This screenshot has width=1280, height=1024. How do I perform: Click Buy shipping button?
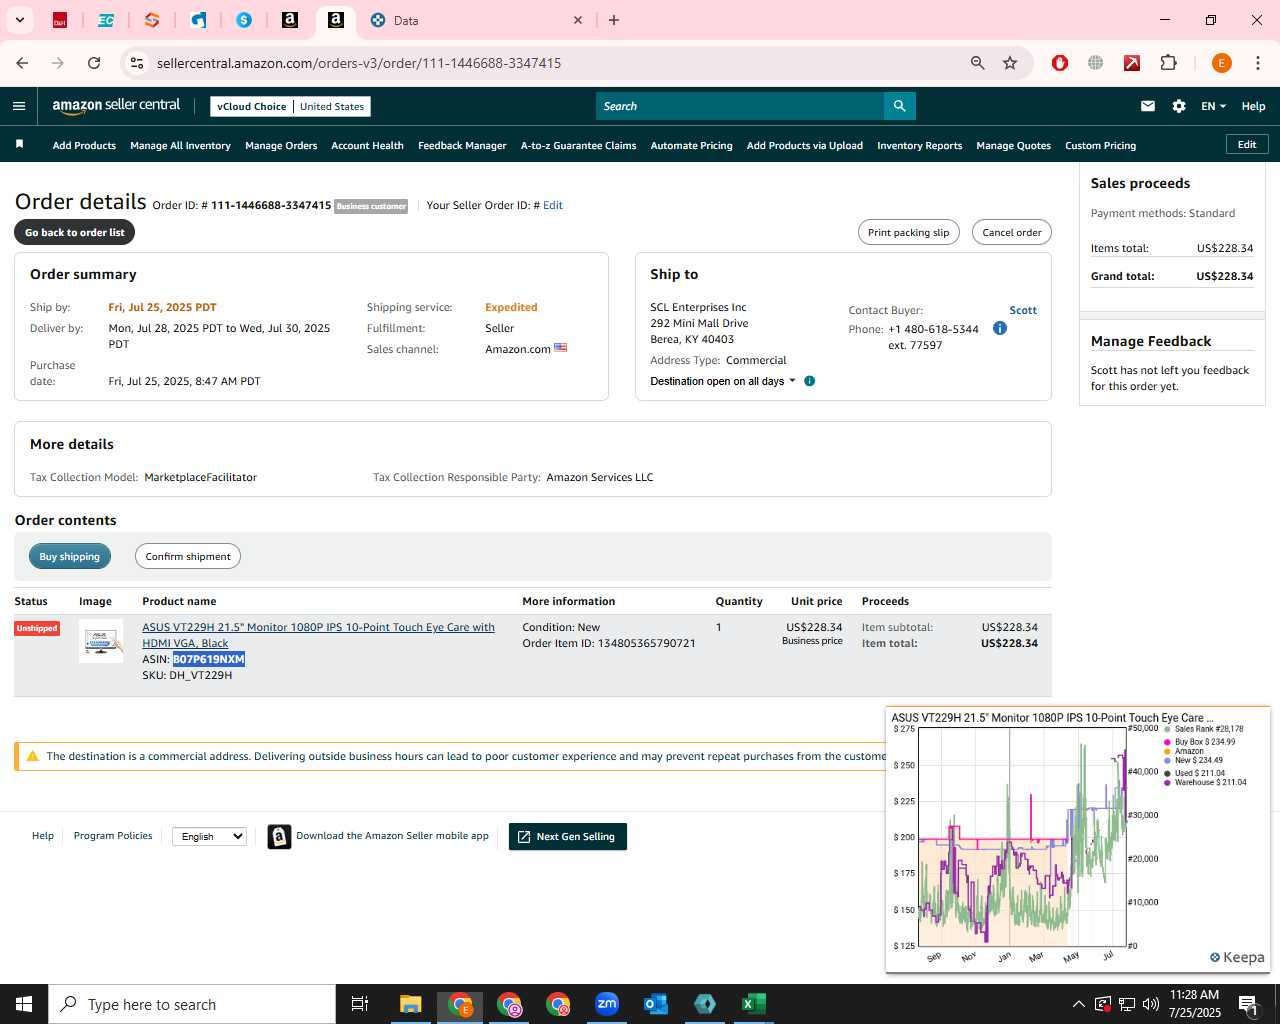coord(70,557)
